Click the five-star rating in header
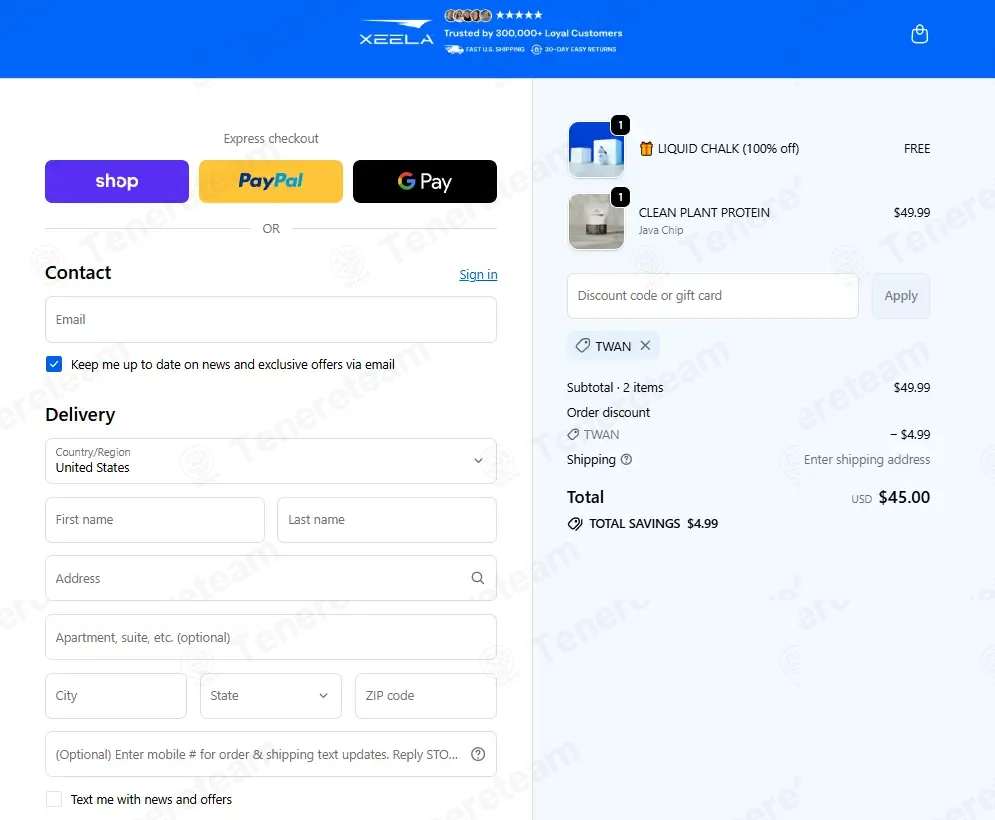This screenshot has width=995, height=820. (x=519, y=15)
